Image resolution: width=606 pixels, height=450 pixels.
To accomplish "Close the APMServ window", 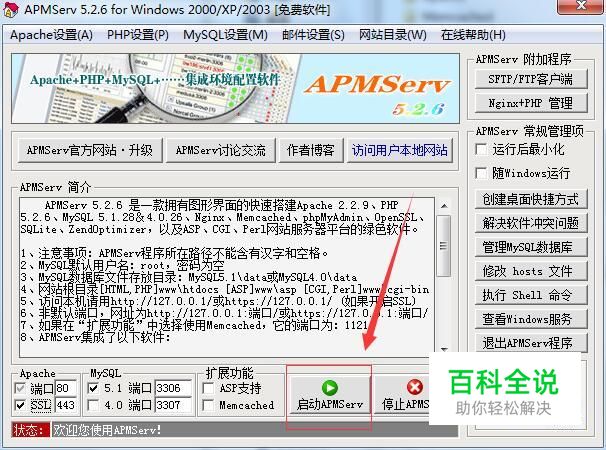I will (x=581, y=7).
